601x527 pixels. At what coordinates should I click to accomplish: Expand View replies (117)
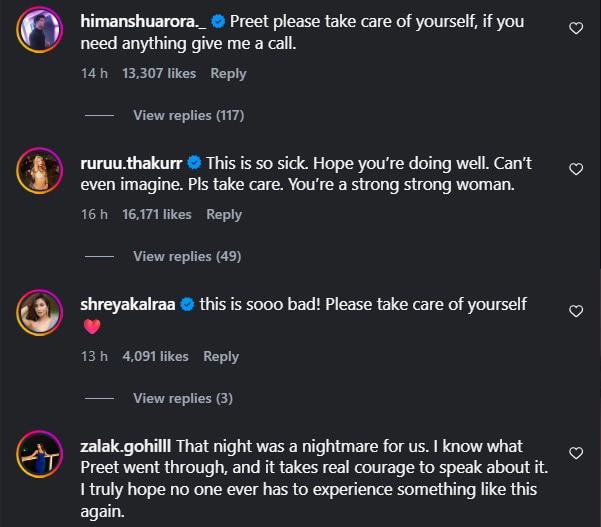pos(188,115)
